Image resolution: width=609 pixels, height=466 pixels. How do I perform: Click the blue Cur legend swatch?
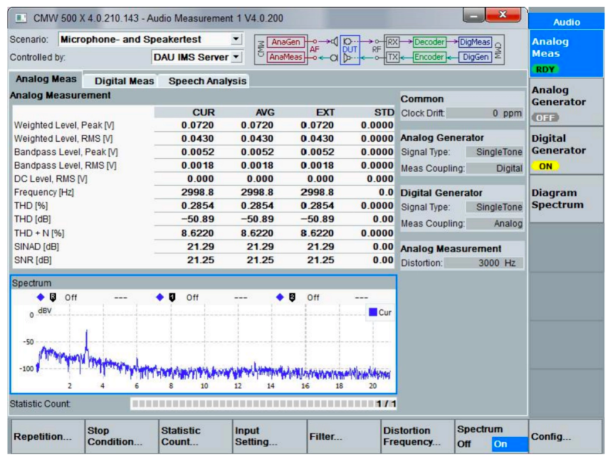[x=373, y=312]
